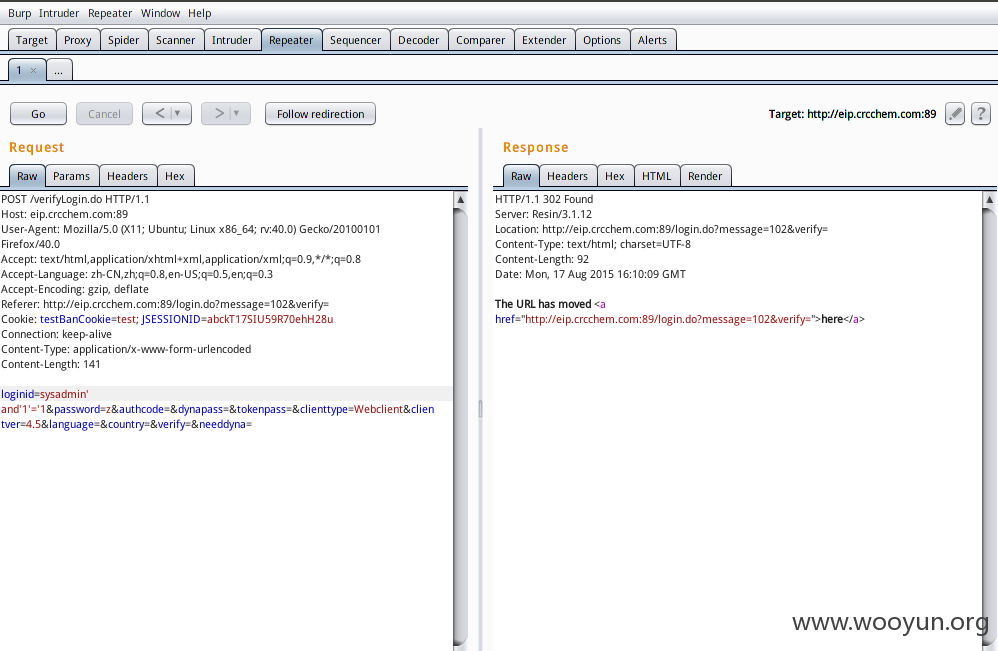The height and width of the screenshot is (651, 998).
Task: Select the Request Raw tab
Action: tap(27, 176)
